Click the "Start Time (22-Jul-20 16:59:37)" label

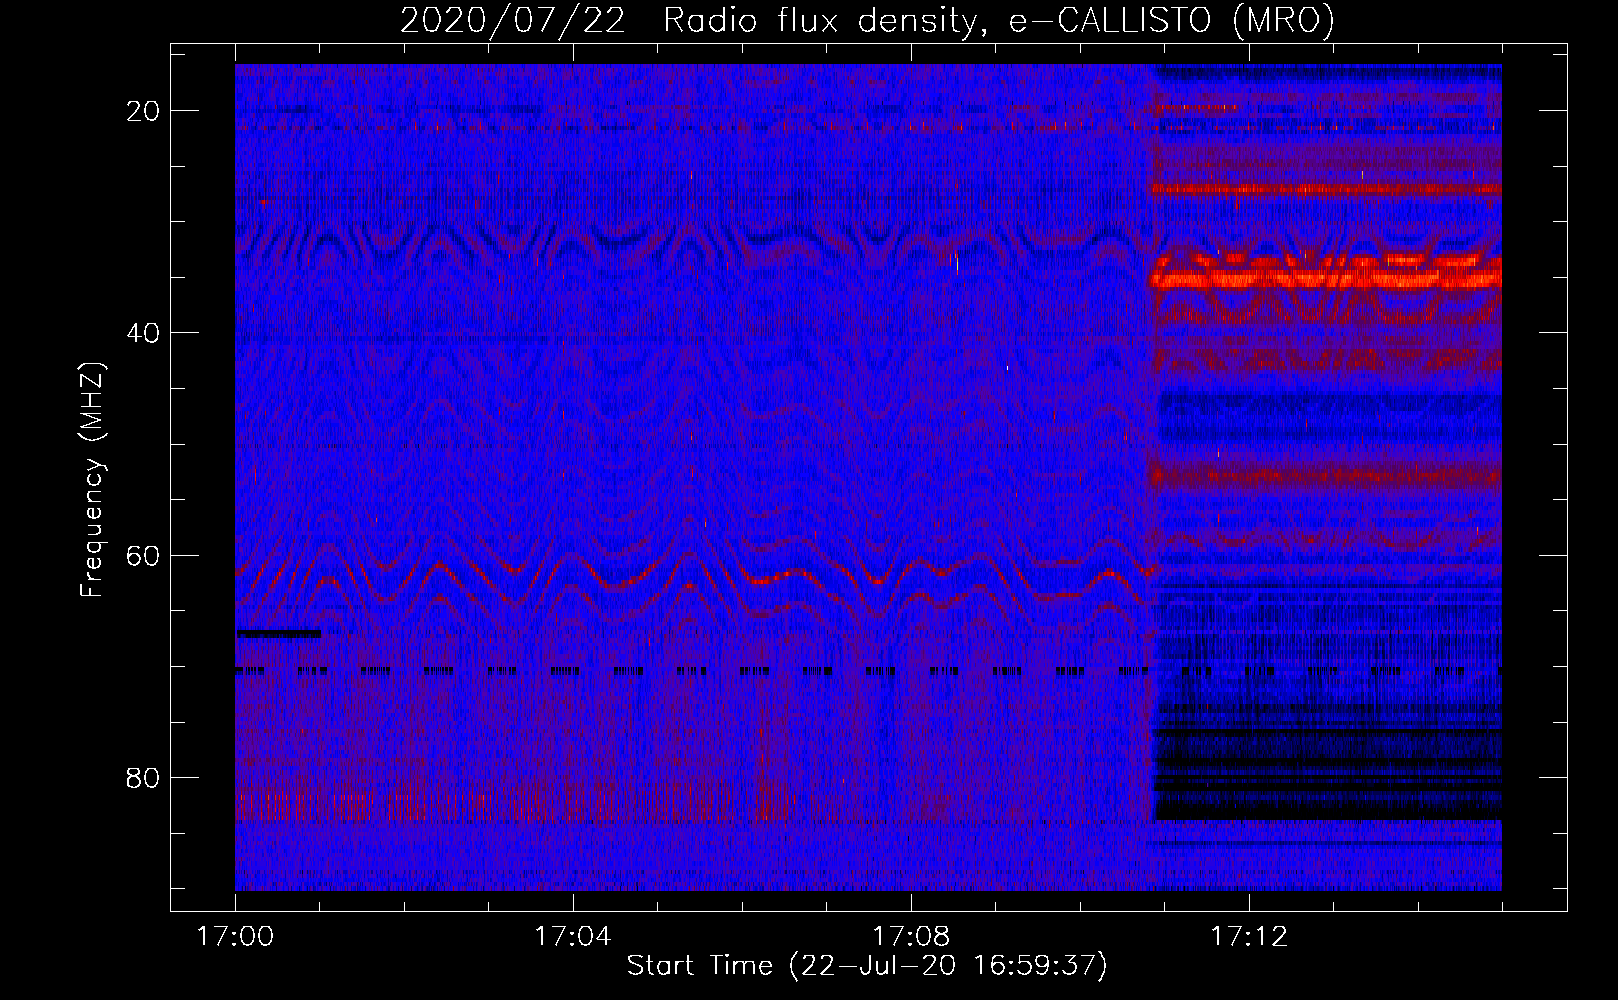(x=867, y=966)
